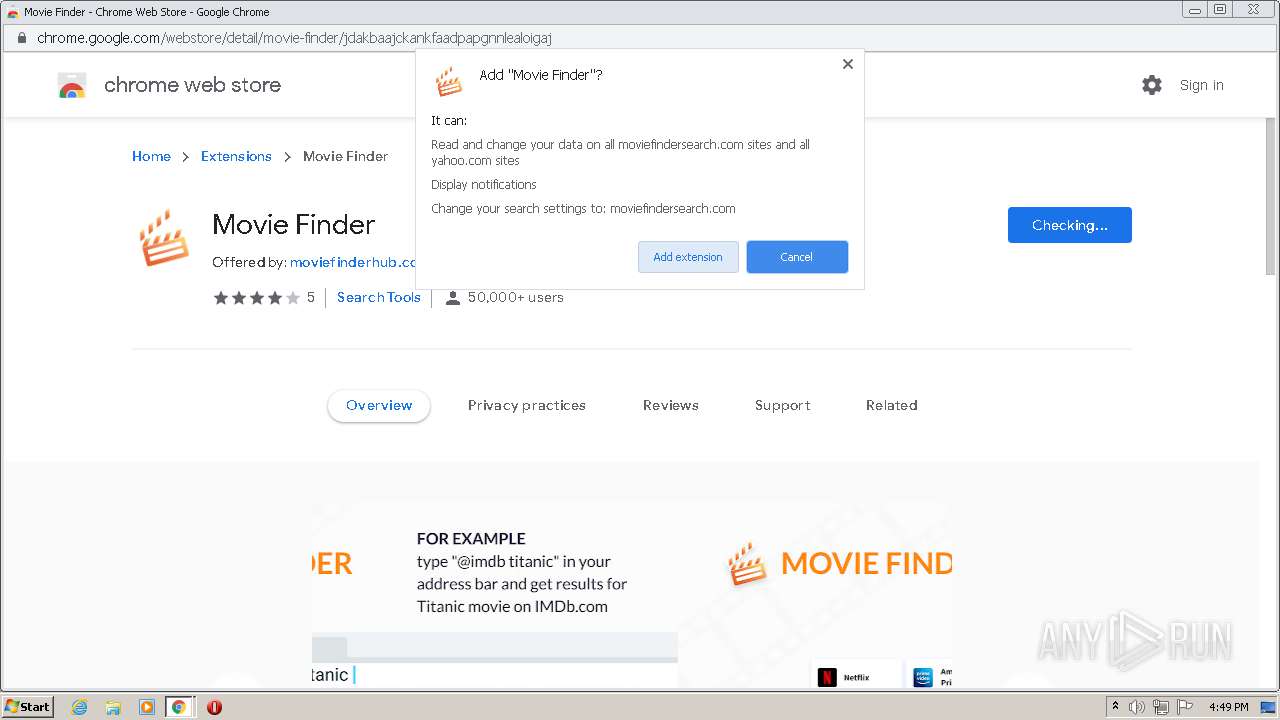Go to the Home breadcrumb
Image resolution: width=1280 pixels, height=720 pixels.
coord(151,156)
